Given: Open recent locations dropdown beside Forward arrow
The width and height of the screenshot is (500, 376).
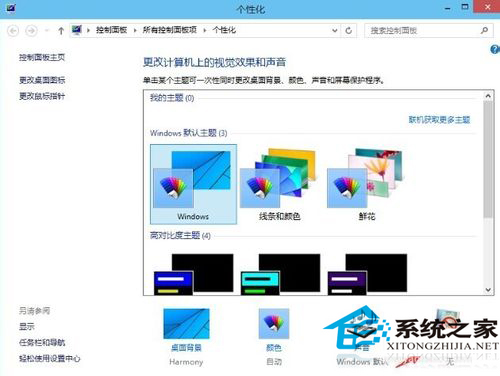Looking at the screenshot, I should [x=47, y=31].
